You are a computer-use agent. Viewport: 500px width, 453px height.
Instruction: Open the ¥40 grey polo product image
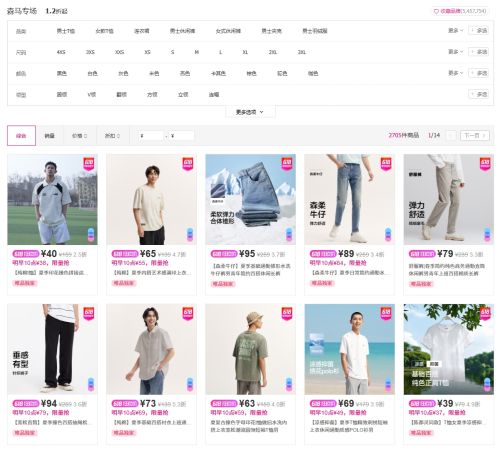[x=52, y=199]
